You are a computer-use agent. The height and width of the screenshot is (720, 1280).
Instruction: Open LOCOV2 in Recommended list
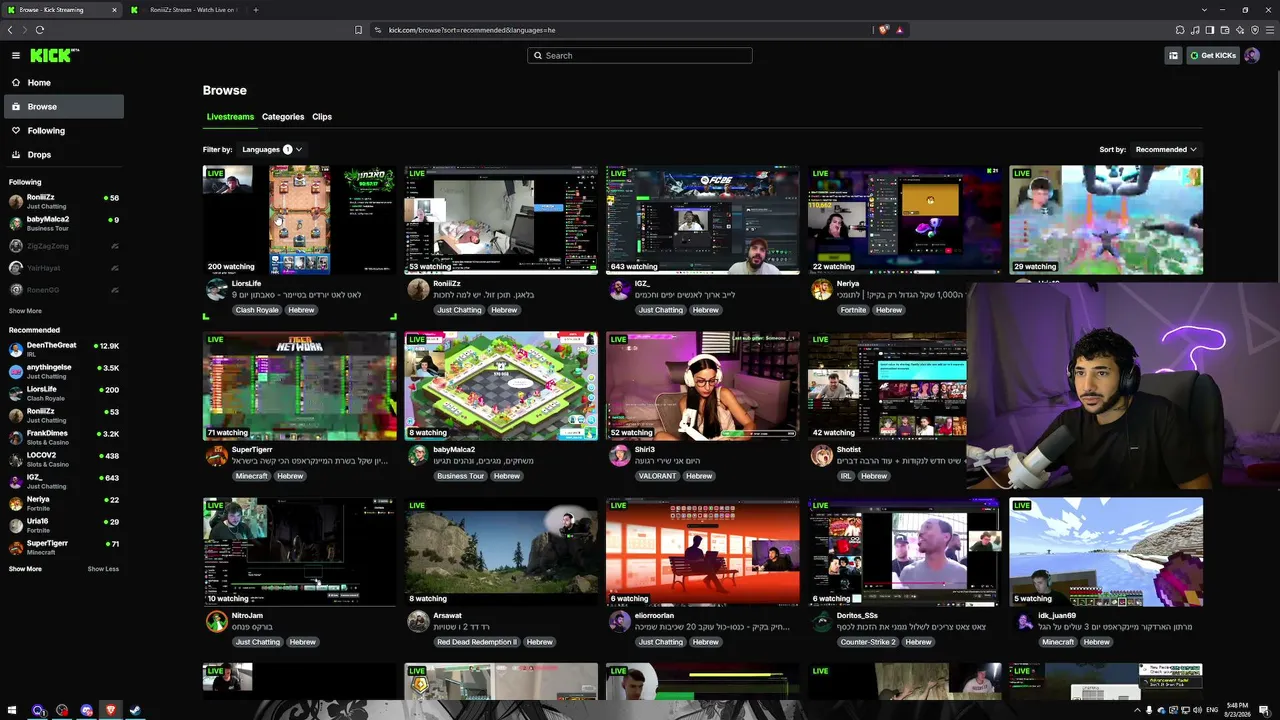(x=64, y=459)
